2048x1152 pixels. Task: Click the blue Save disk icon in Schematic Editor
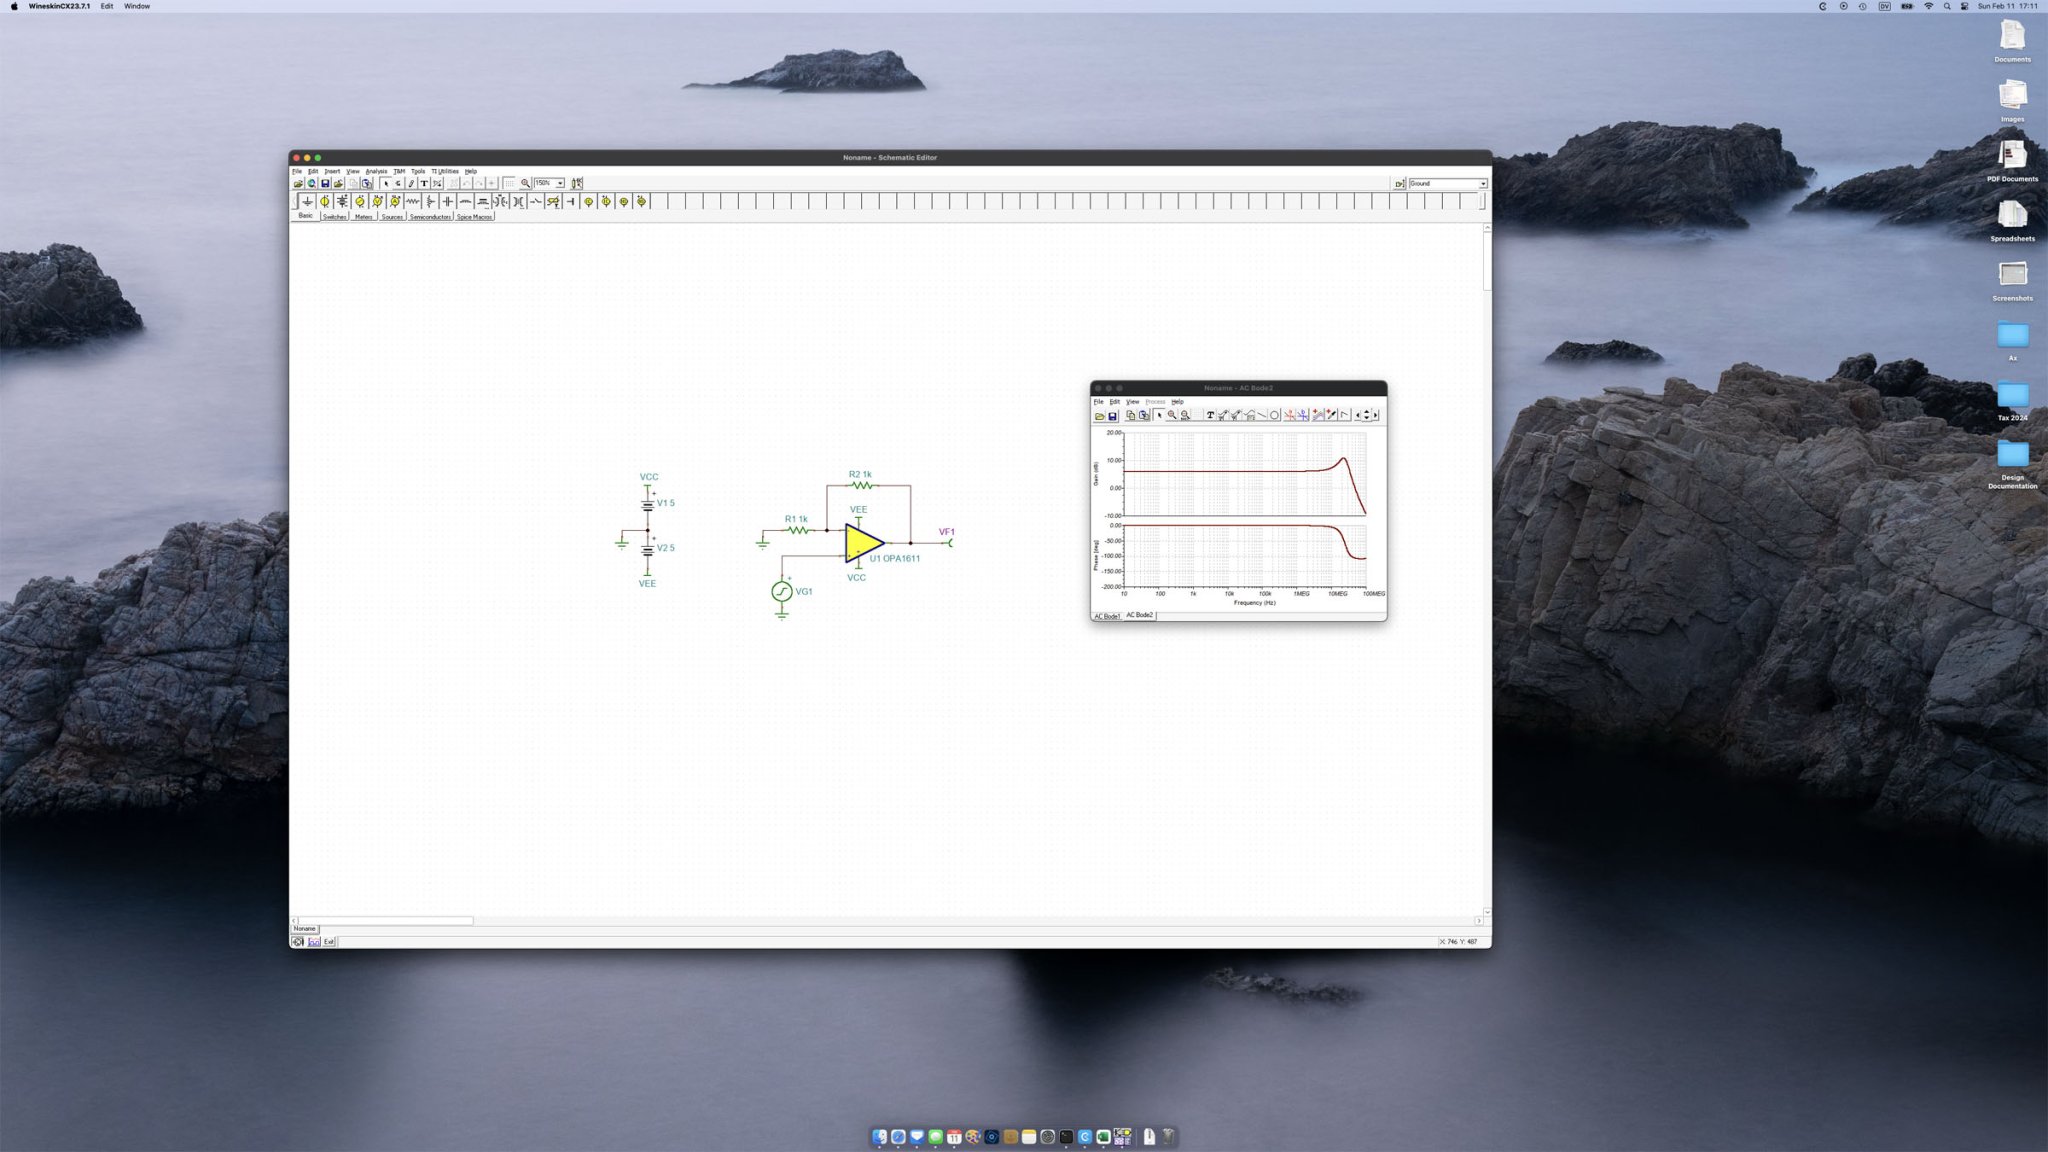325,183
